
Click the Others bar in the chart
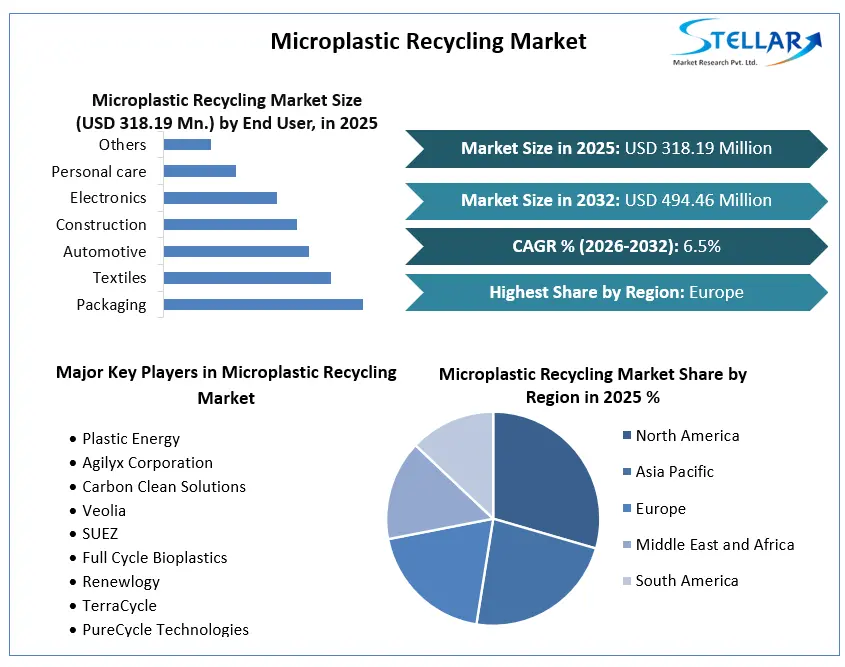tap(187, 144)
